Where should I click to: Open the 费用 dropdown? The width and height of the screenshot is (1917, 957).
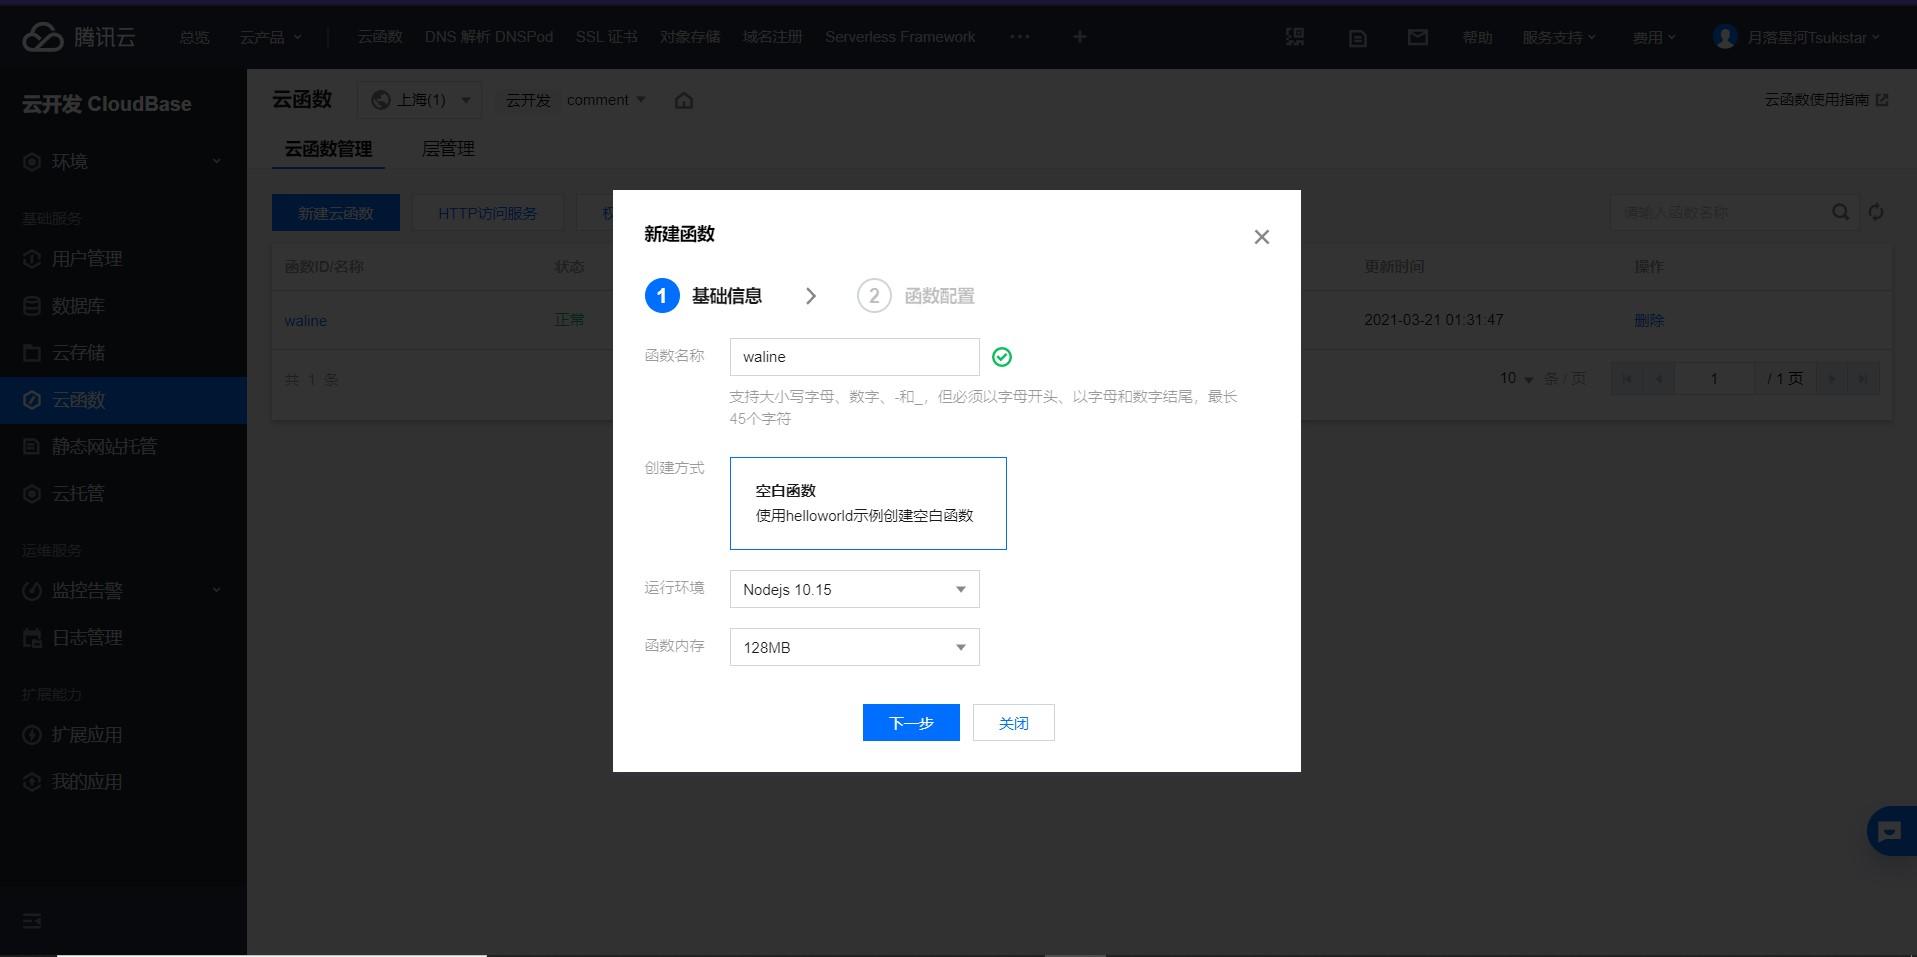tap(1653, 37)
